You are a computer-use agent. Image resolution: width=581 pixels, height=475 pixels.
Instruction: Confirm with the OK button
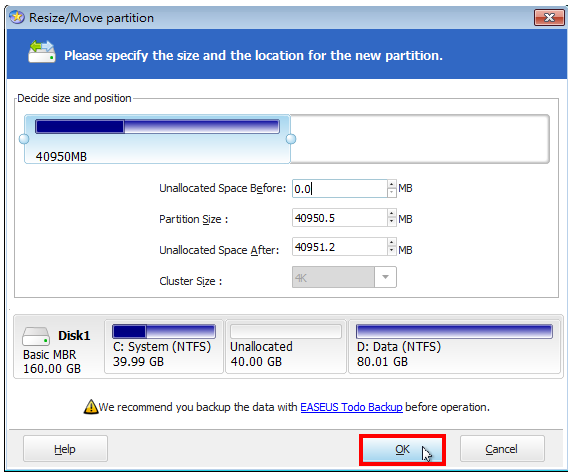402,449
